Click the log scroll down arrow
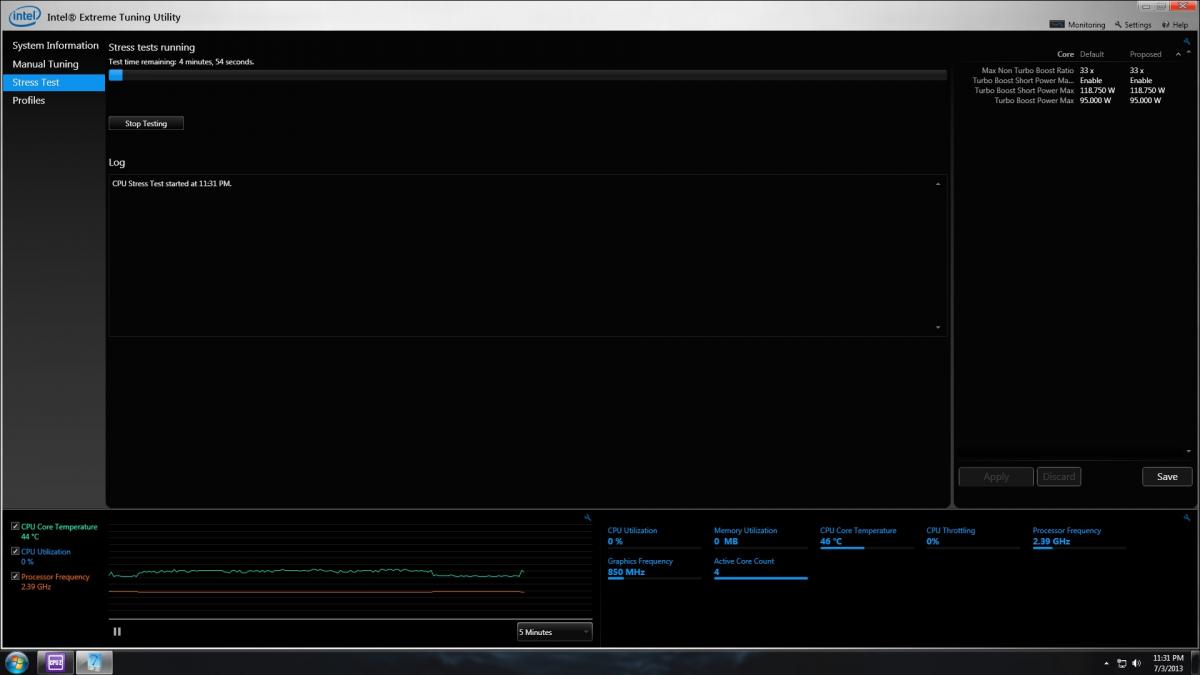The image size is (1200, 675). (938, 327)
